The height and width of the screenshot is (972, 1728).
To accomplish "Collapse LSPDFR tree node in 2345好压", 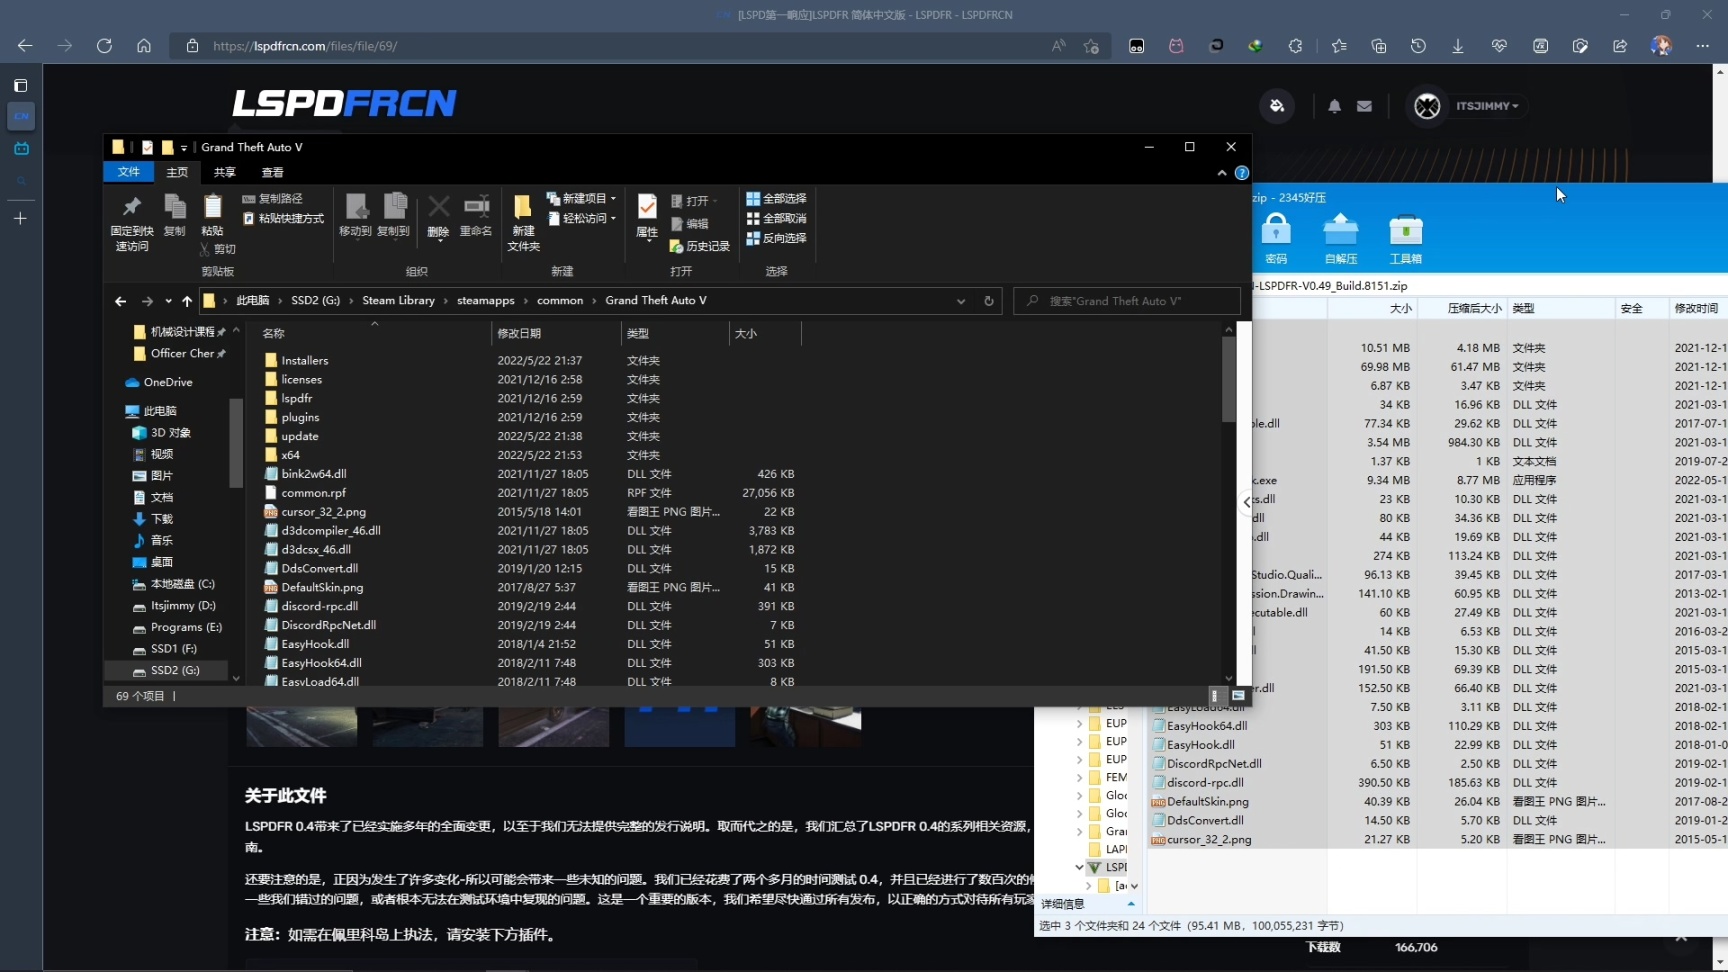I will point(1079,867).
